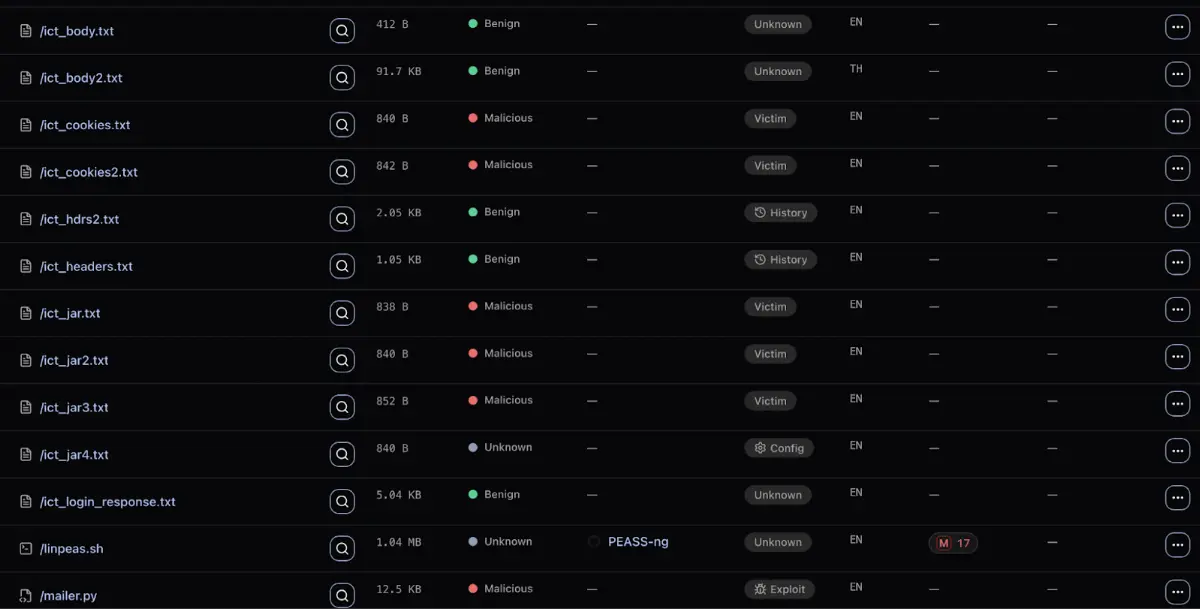Click the M 17 detection badge
The image size is (1200, 609).
point(953,543)
